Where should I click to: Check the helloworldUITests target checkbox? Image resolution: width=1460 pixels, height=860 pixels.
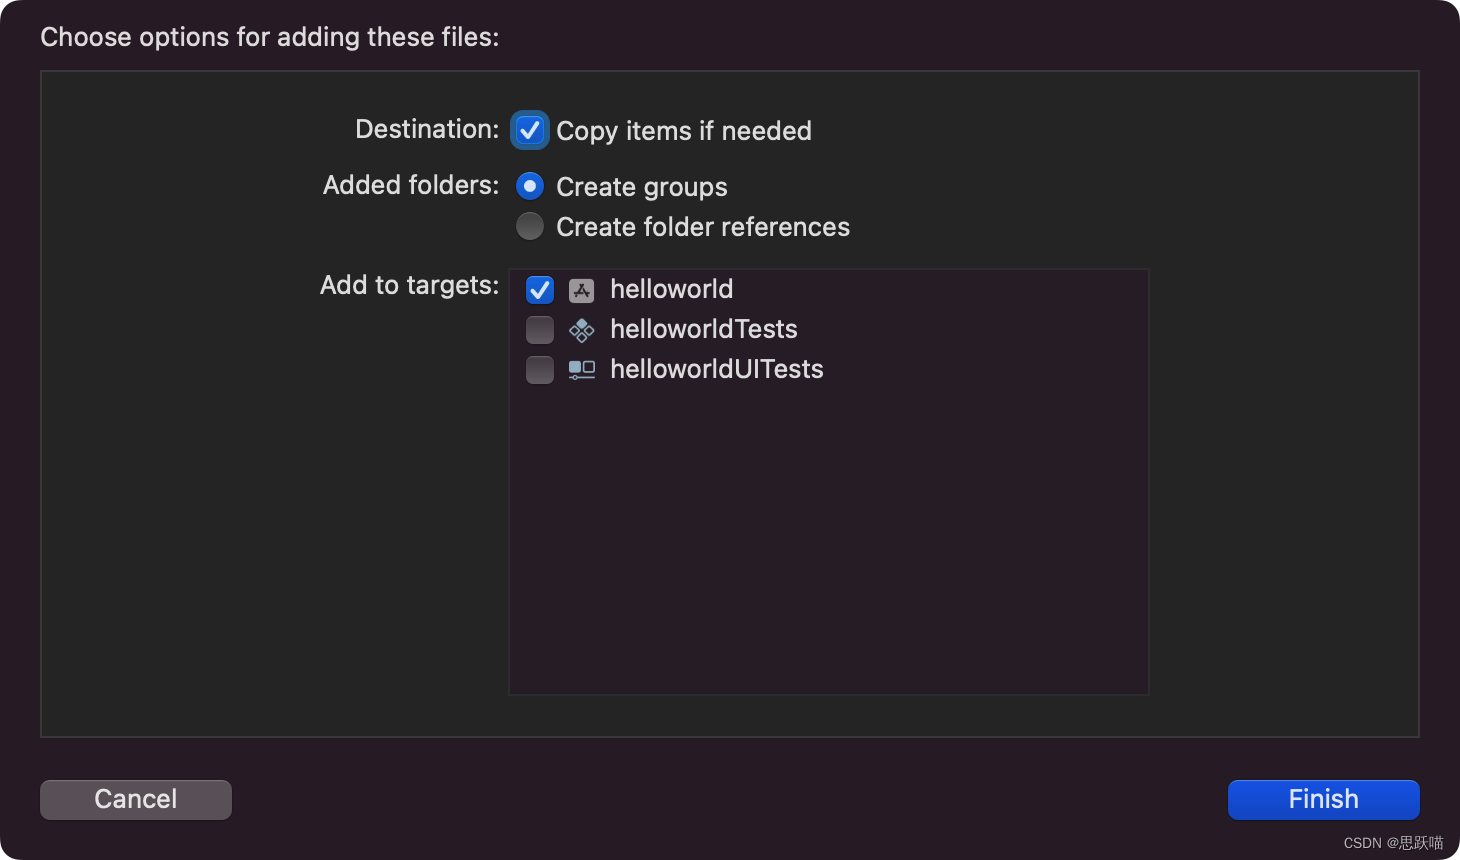click(540, 370)
